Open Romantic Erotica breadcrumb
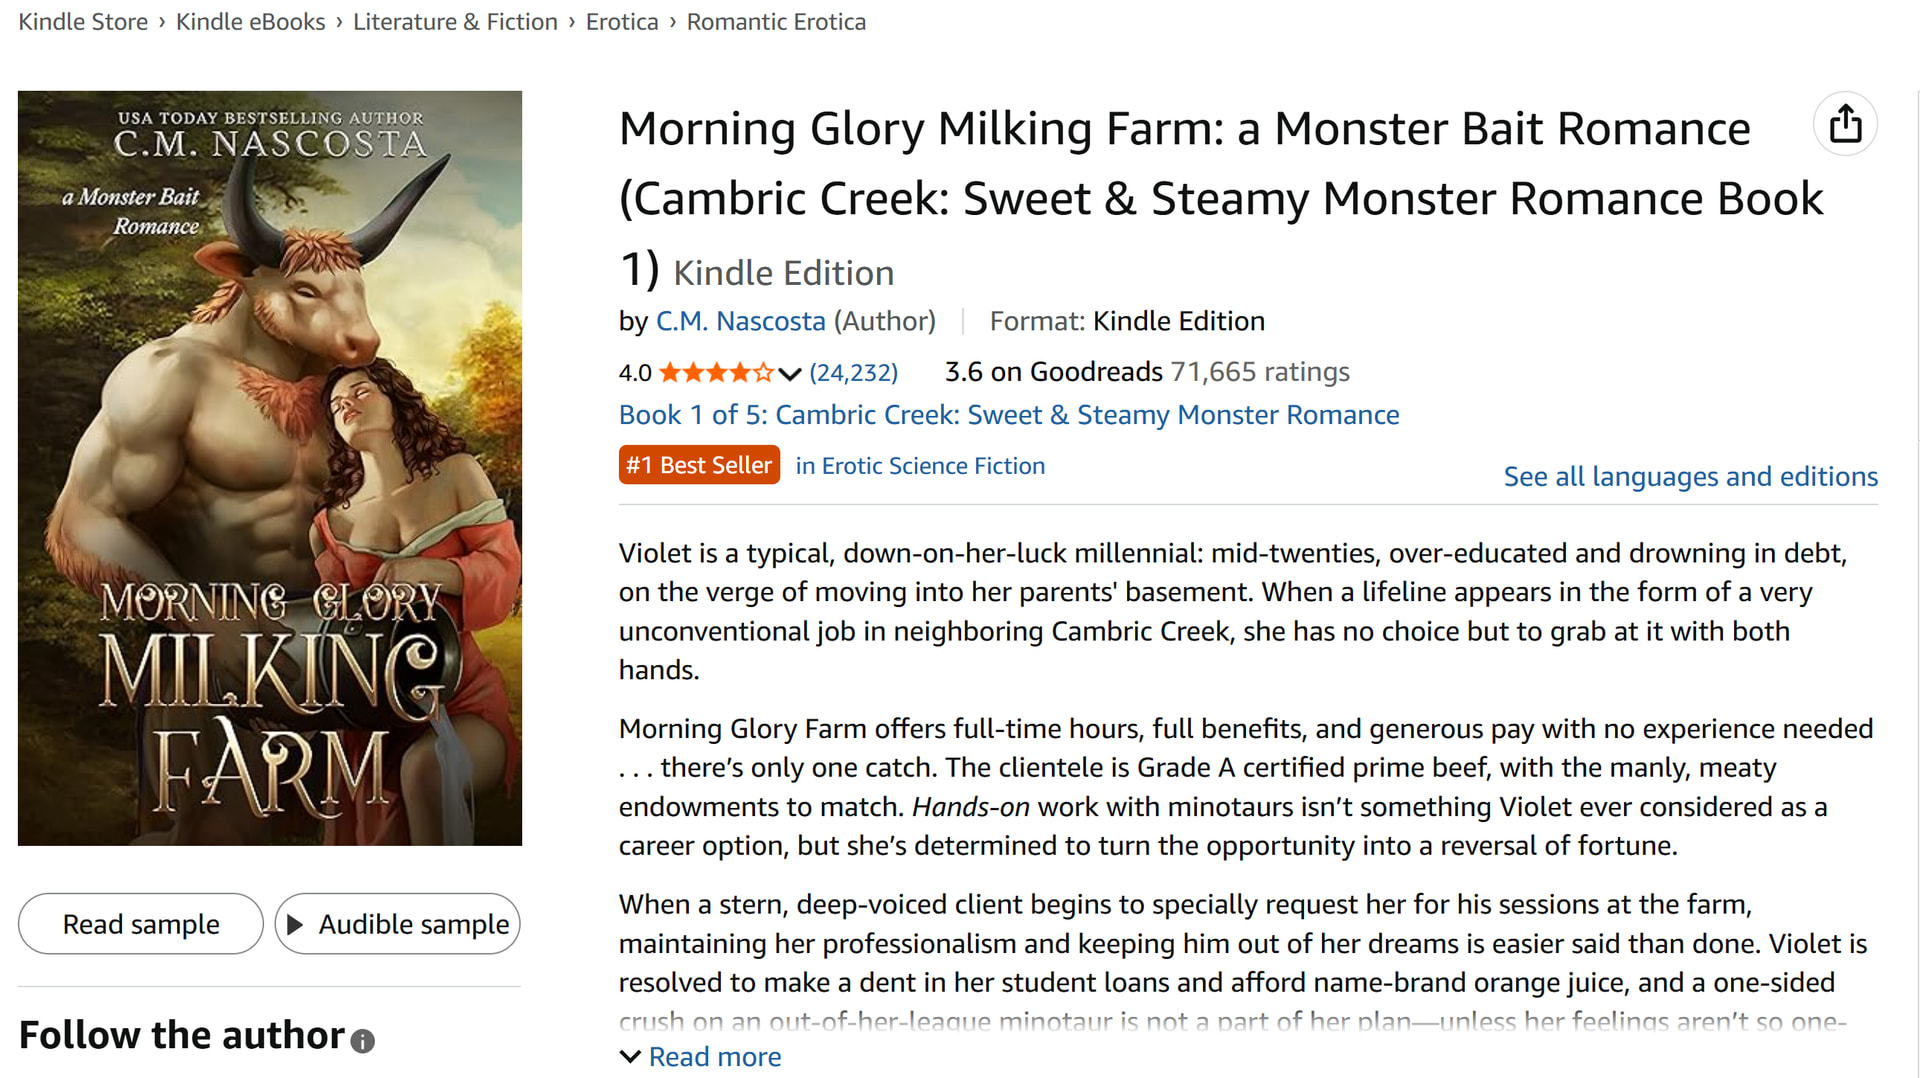The height and width of the screenshot is (1078, 1920). 776,22
